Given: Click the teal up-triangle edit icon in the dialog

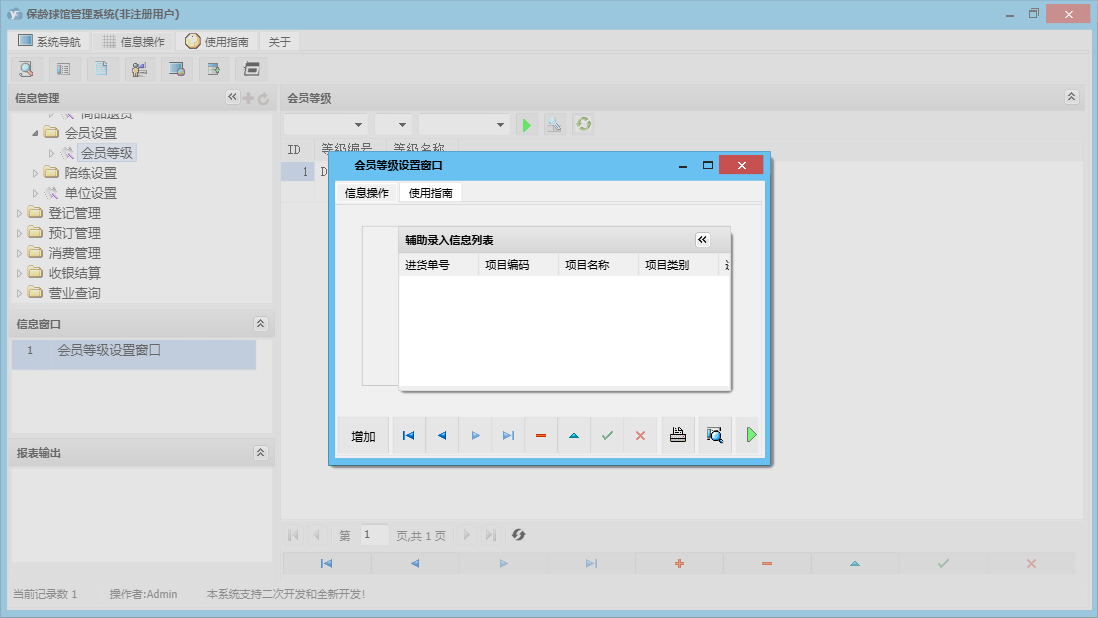Looking at the screenshot, I should (x=574, y=436).
